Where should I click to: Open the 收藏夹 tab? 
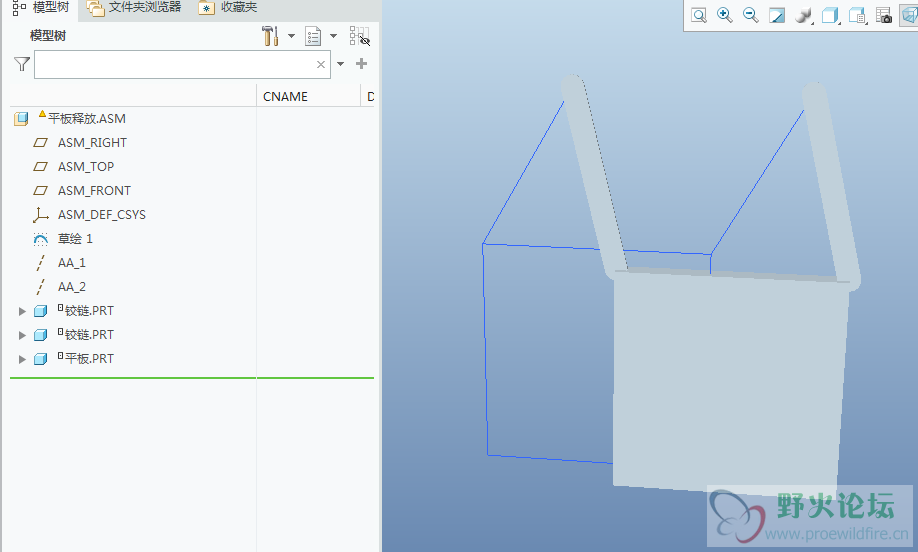(228, 8)
